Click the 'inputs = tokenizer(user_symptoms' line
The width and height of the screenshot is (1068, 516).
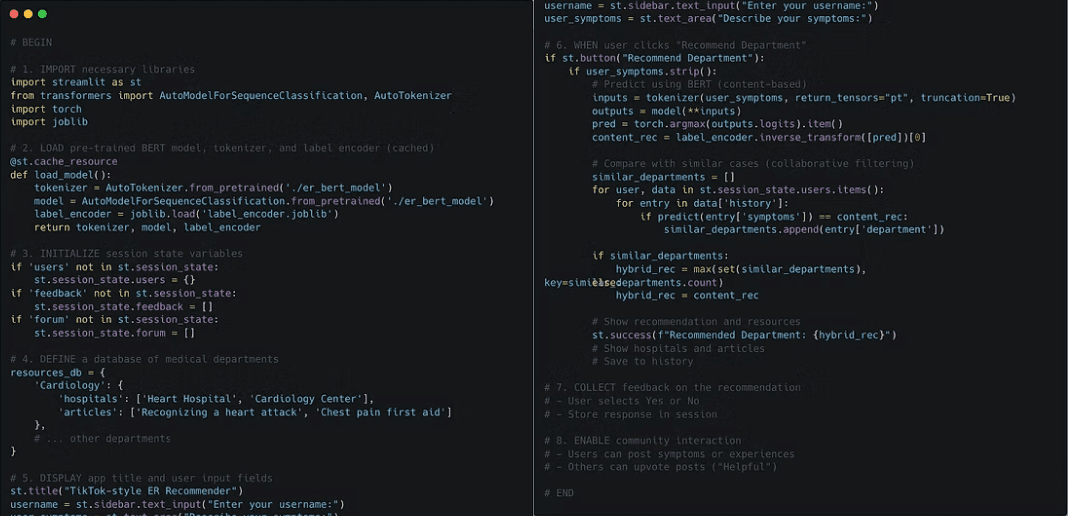pos(804,98)
